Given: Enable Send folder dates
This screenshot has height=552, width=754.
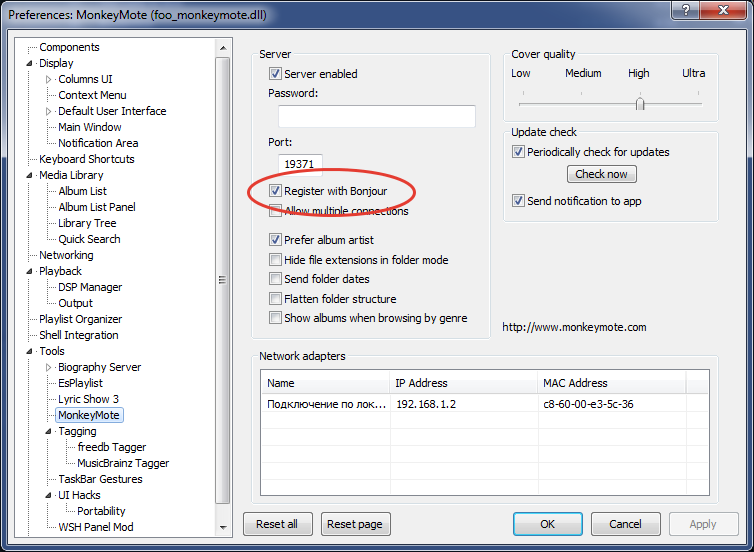Looking at the screenshot, I should tap(275, 279).
